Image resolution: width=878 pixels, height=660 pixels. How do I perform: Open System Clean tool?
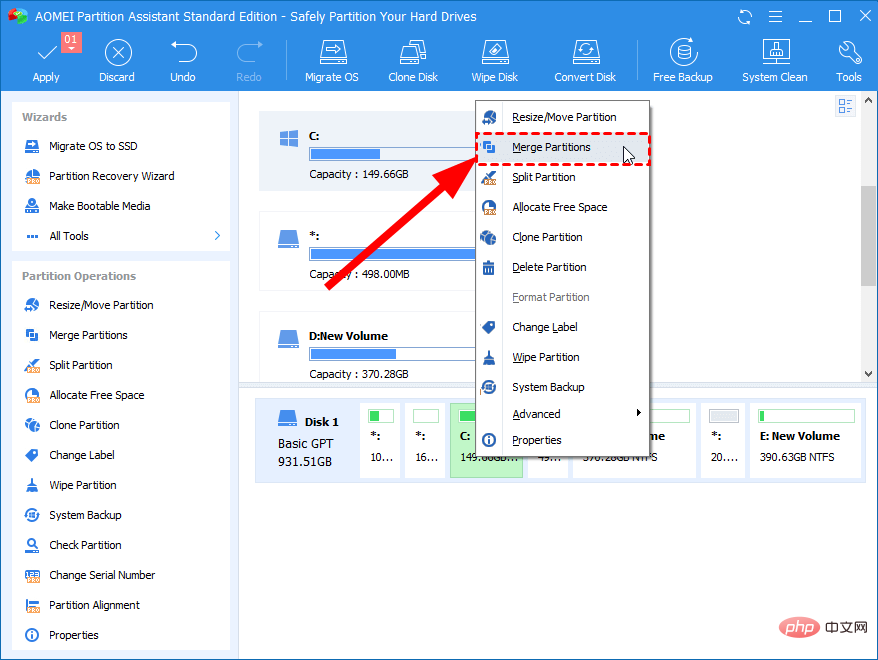point(775,54)
